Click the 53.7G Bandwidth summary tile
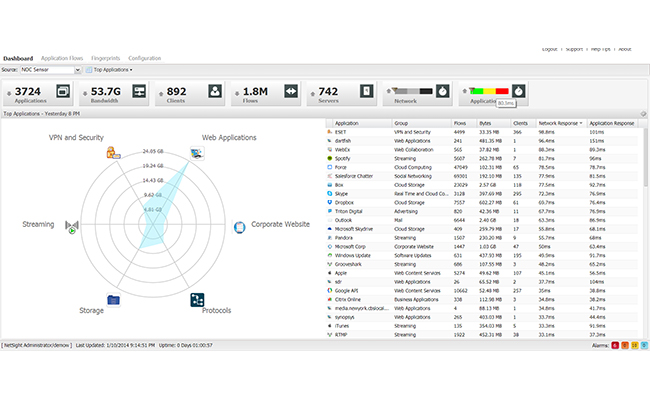650x400 pixels. click(x=113, y=93)
